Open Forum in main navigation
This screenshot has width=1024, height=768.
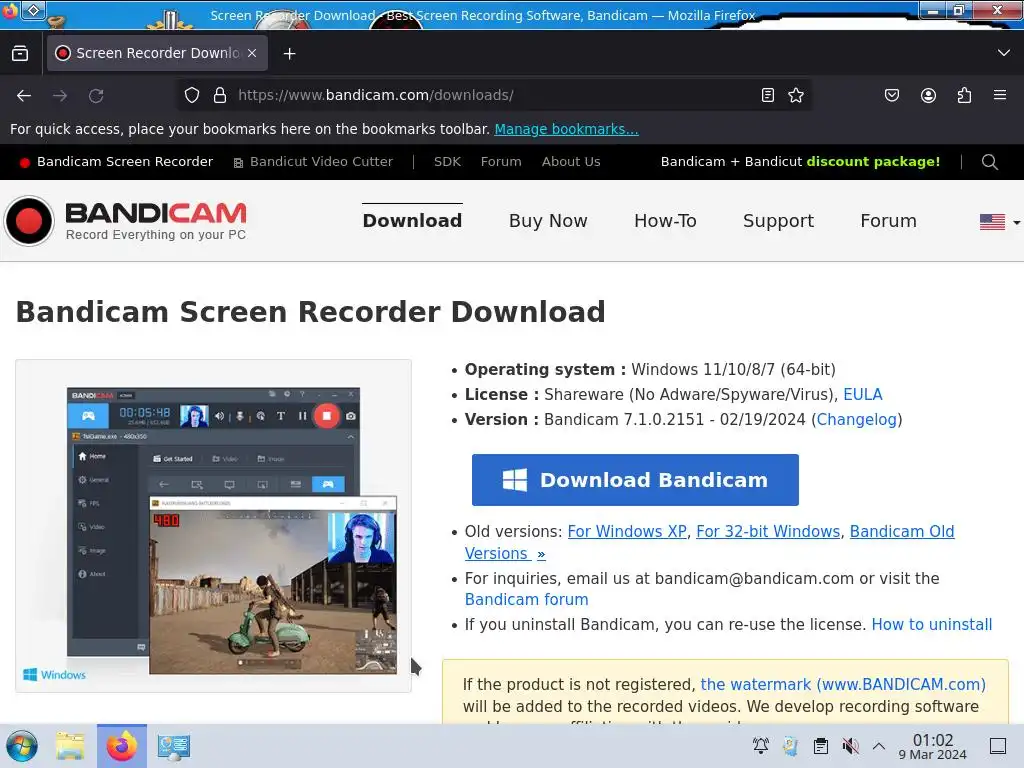click(x=888, y=221)
